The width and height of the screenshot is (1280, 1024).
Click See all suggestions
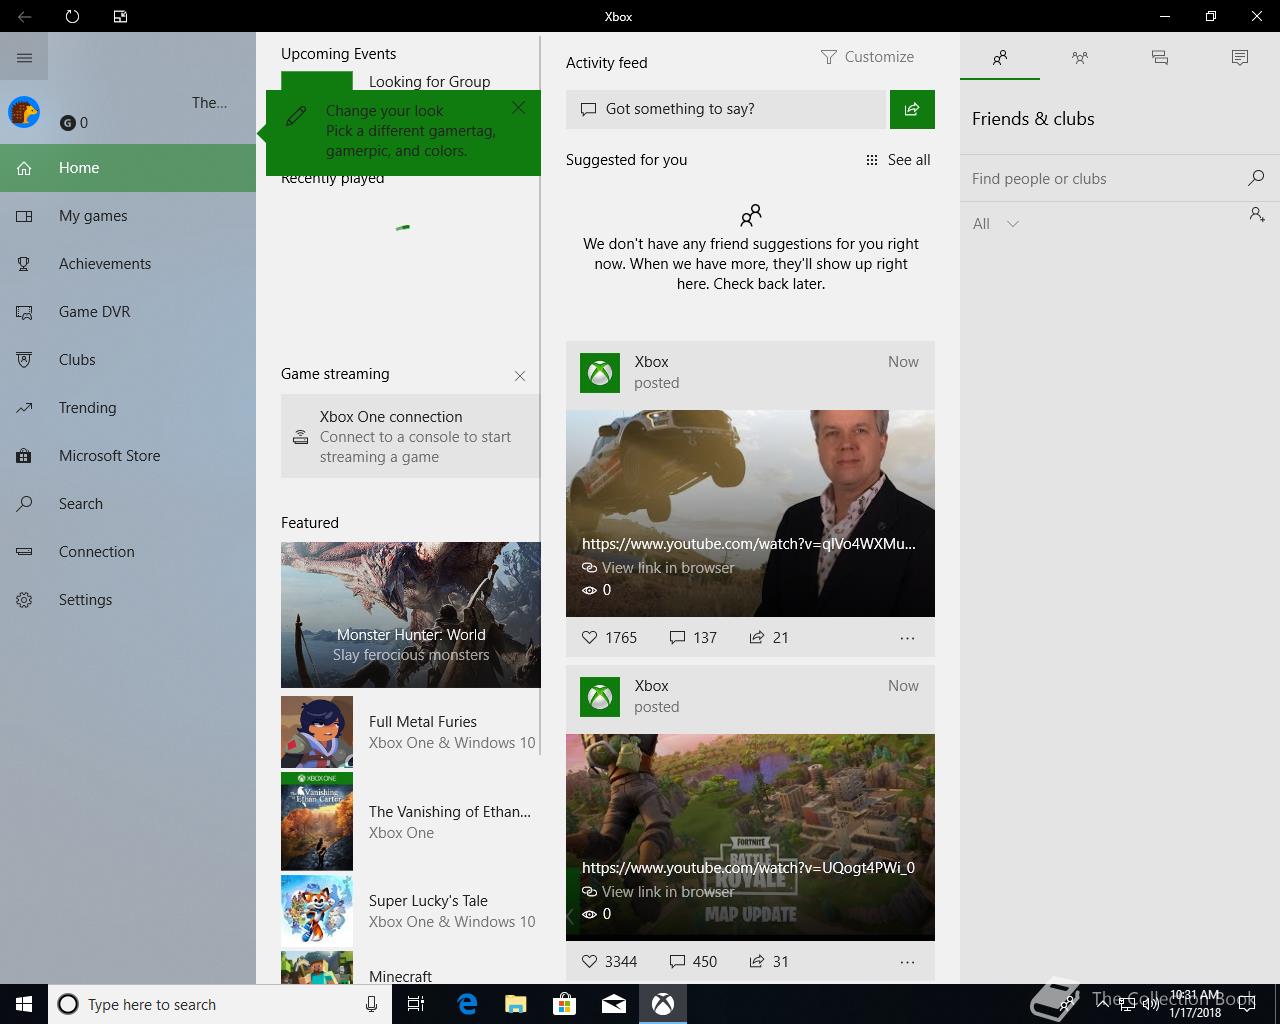(x=898, y=160)
